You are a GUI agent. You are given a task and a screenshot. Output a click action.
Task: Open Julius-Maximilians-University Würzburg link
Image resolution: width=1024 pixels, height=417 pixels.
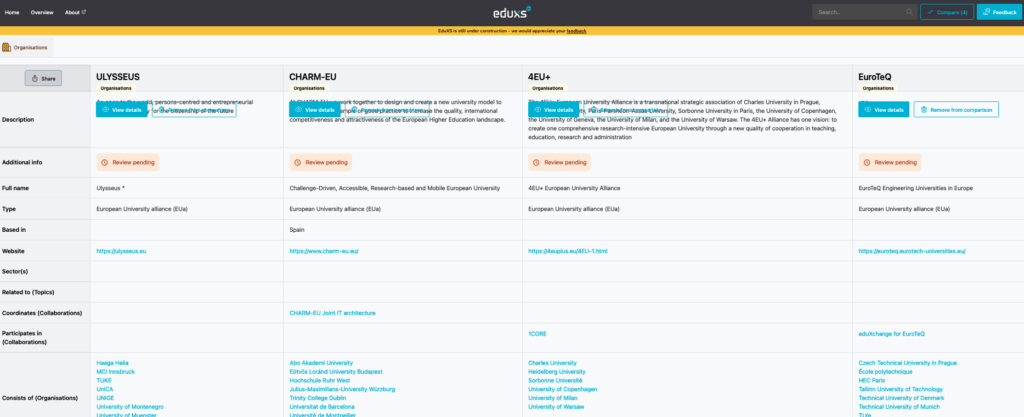(x=342, y=389)
